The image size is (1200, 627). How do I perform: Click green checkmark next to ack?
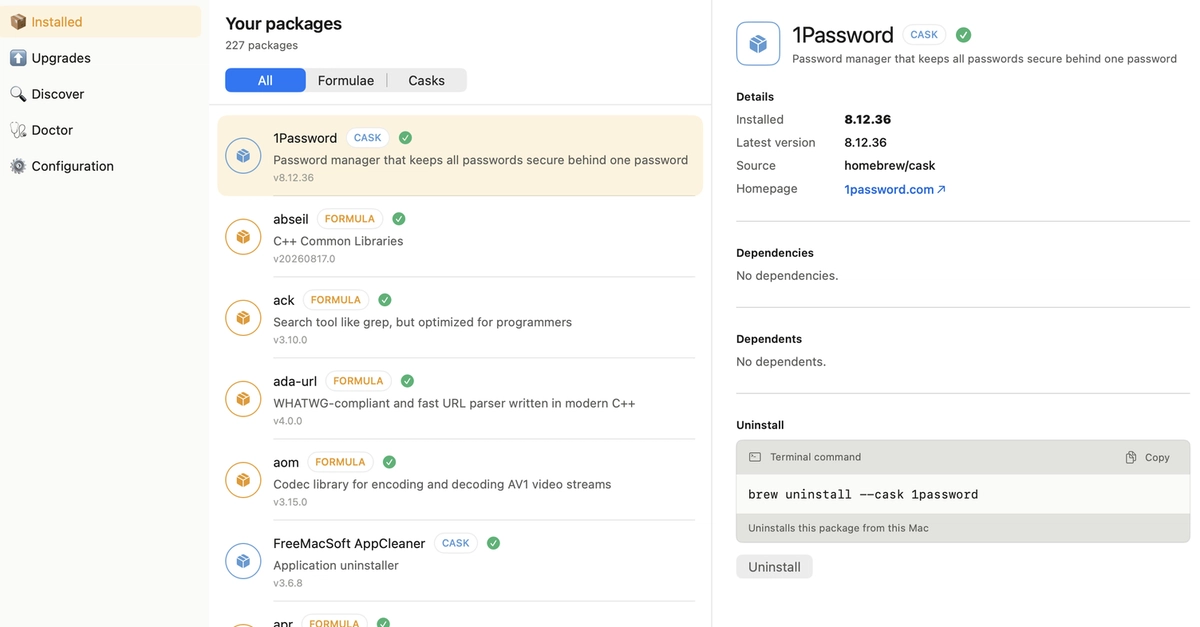click(385, 300)
